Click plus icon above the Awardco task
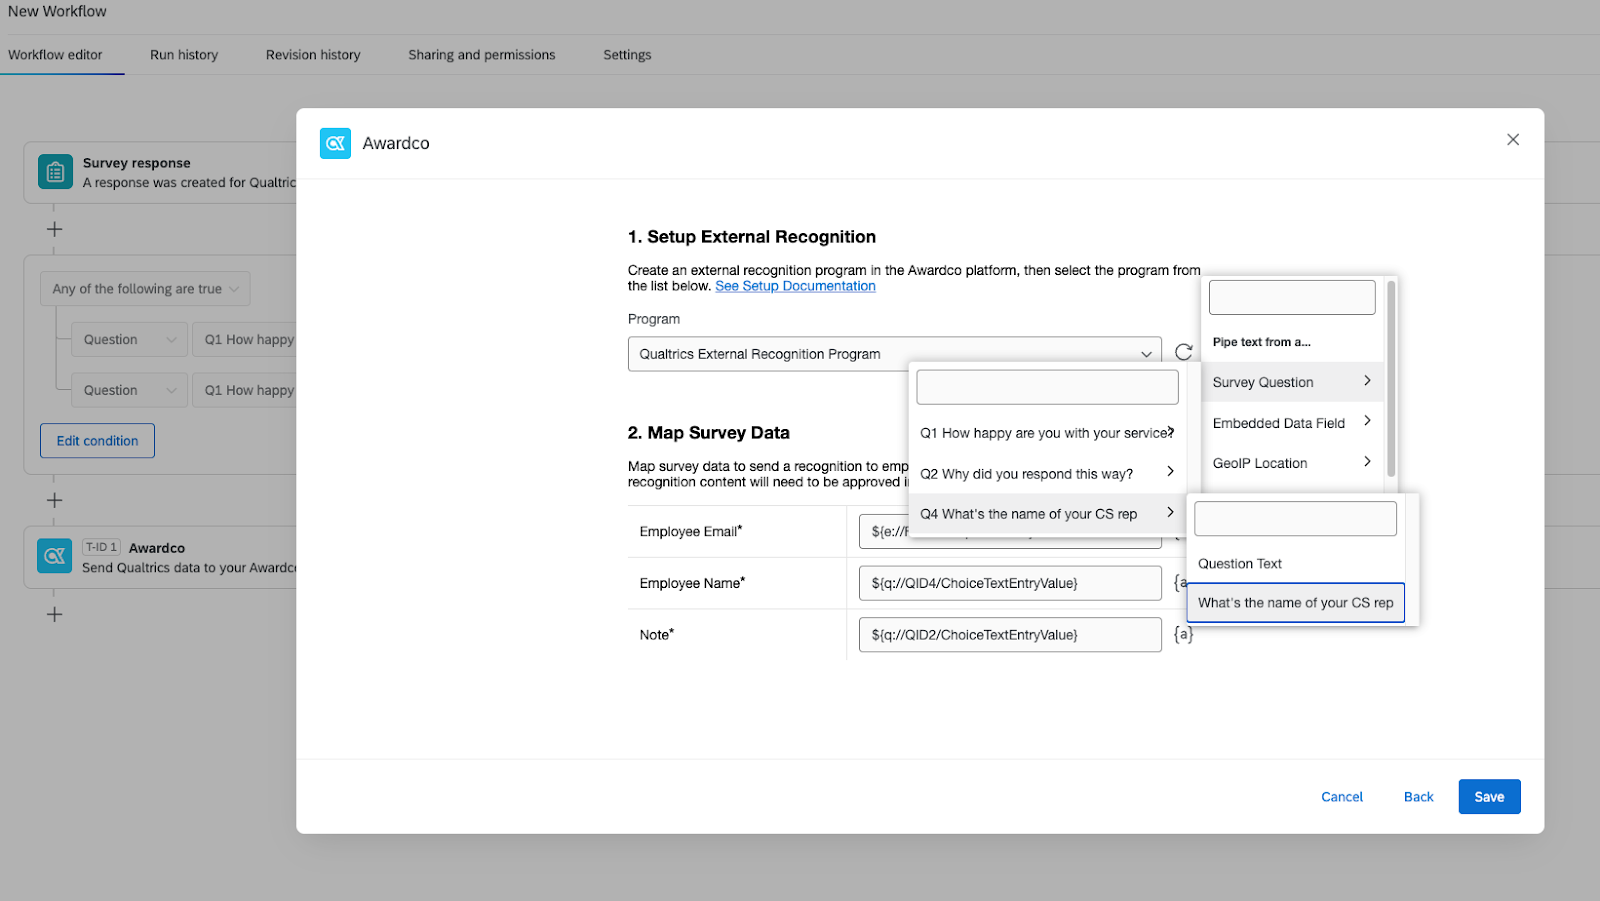1600x901 pixels. click(55, 500)
